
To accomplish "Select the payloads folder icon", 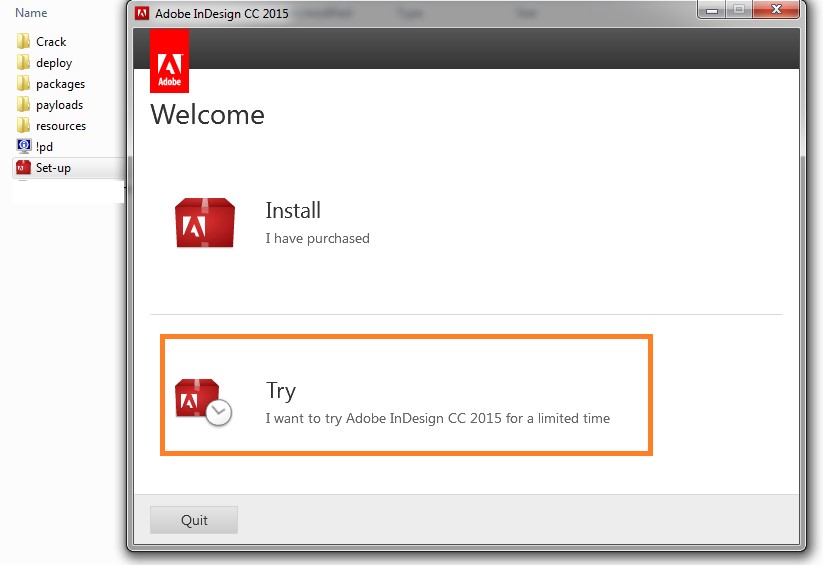I will pyautogui.click(x=23, y=105).
